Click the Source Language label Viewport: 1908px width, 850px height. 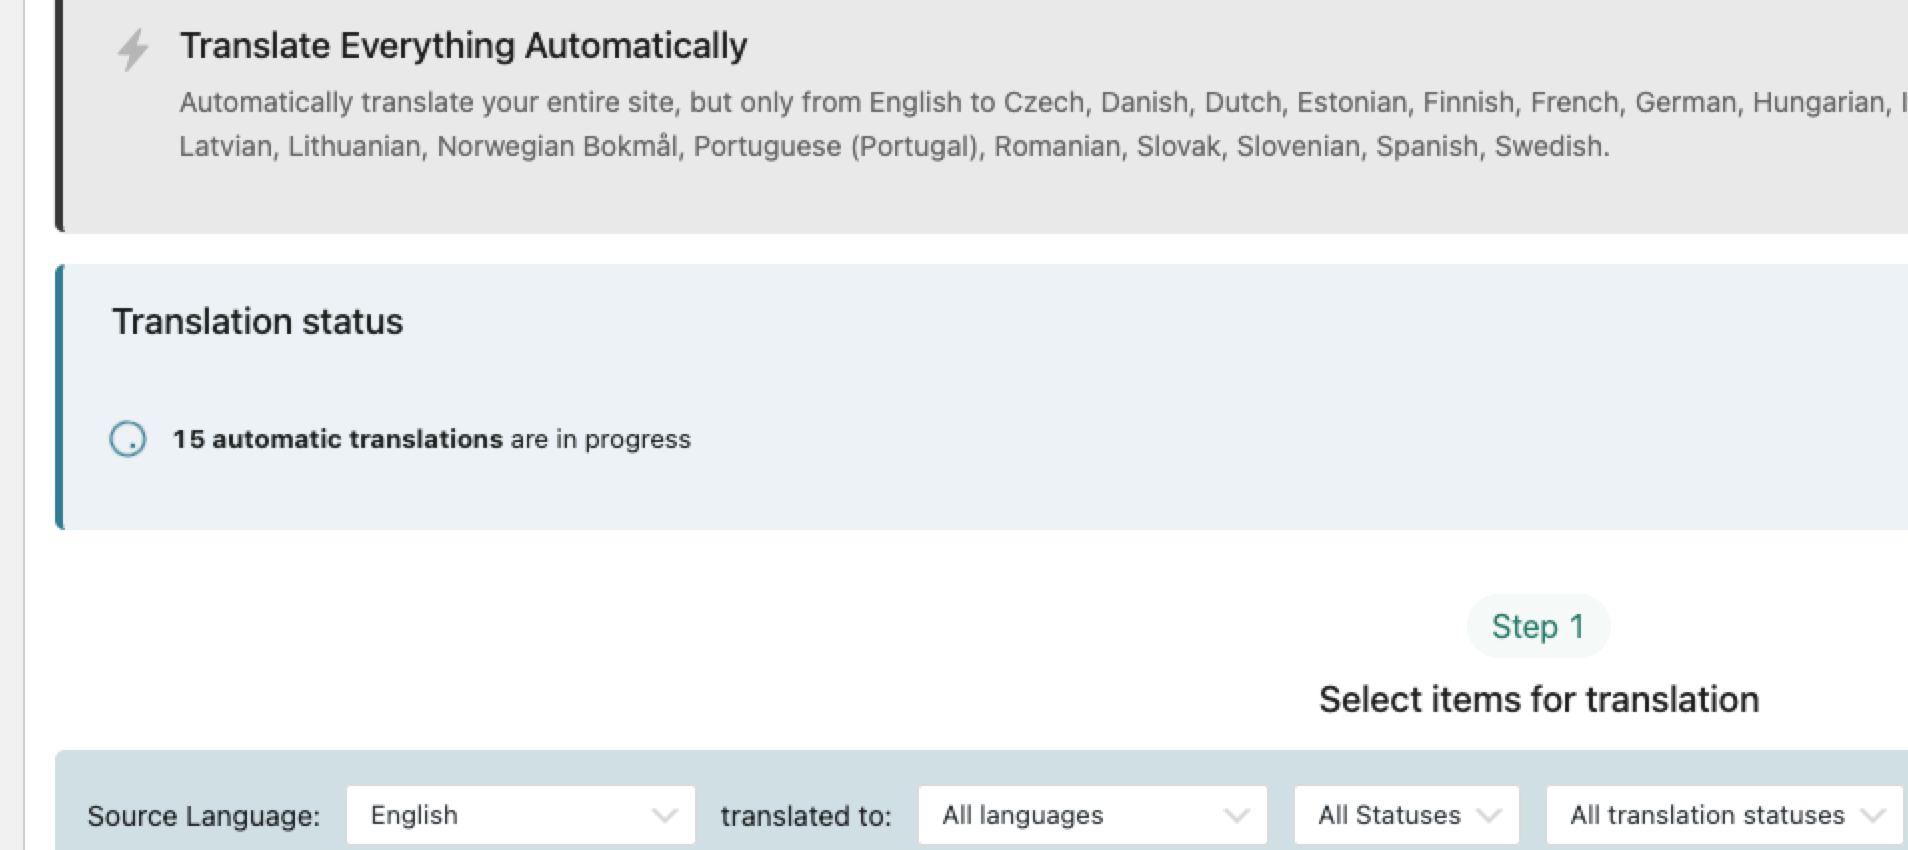pos(203,816)
